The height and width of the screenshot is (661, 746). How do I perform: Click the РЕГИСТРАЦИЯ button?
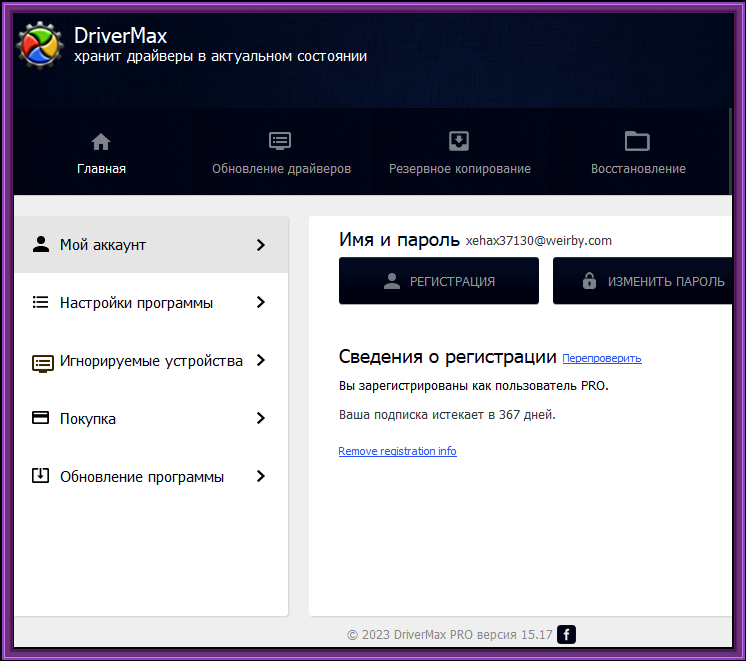point(439,281)
